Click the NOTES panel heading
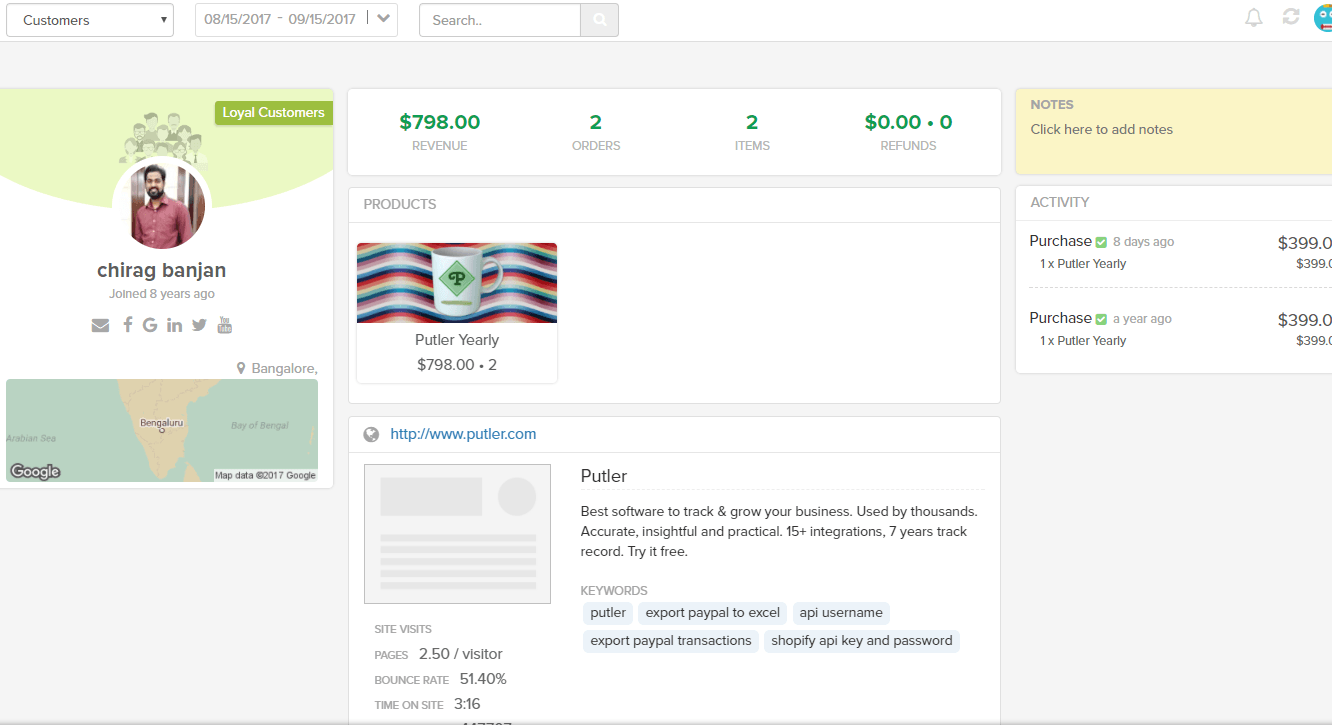This screenshot has width=1332, height=726. click(1052, 104)
